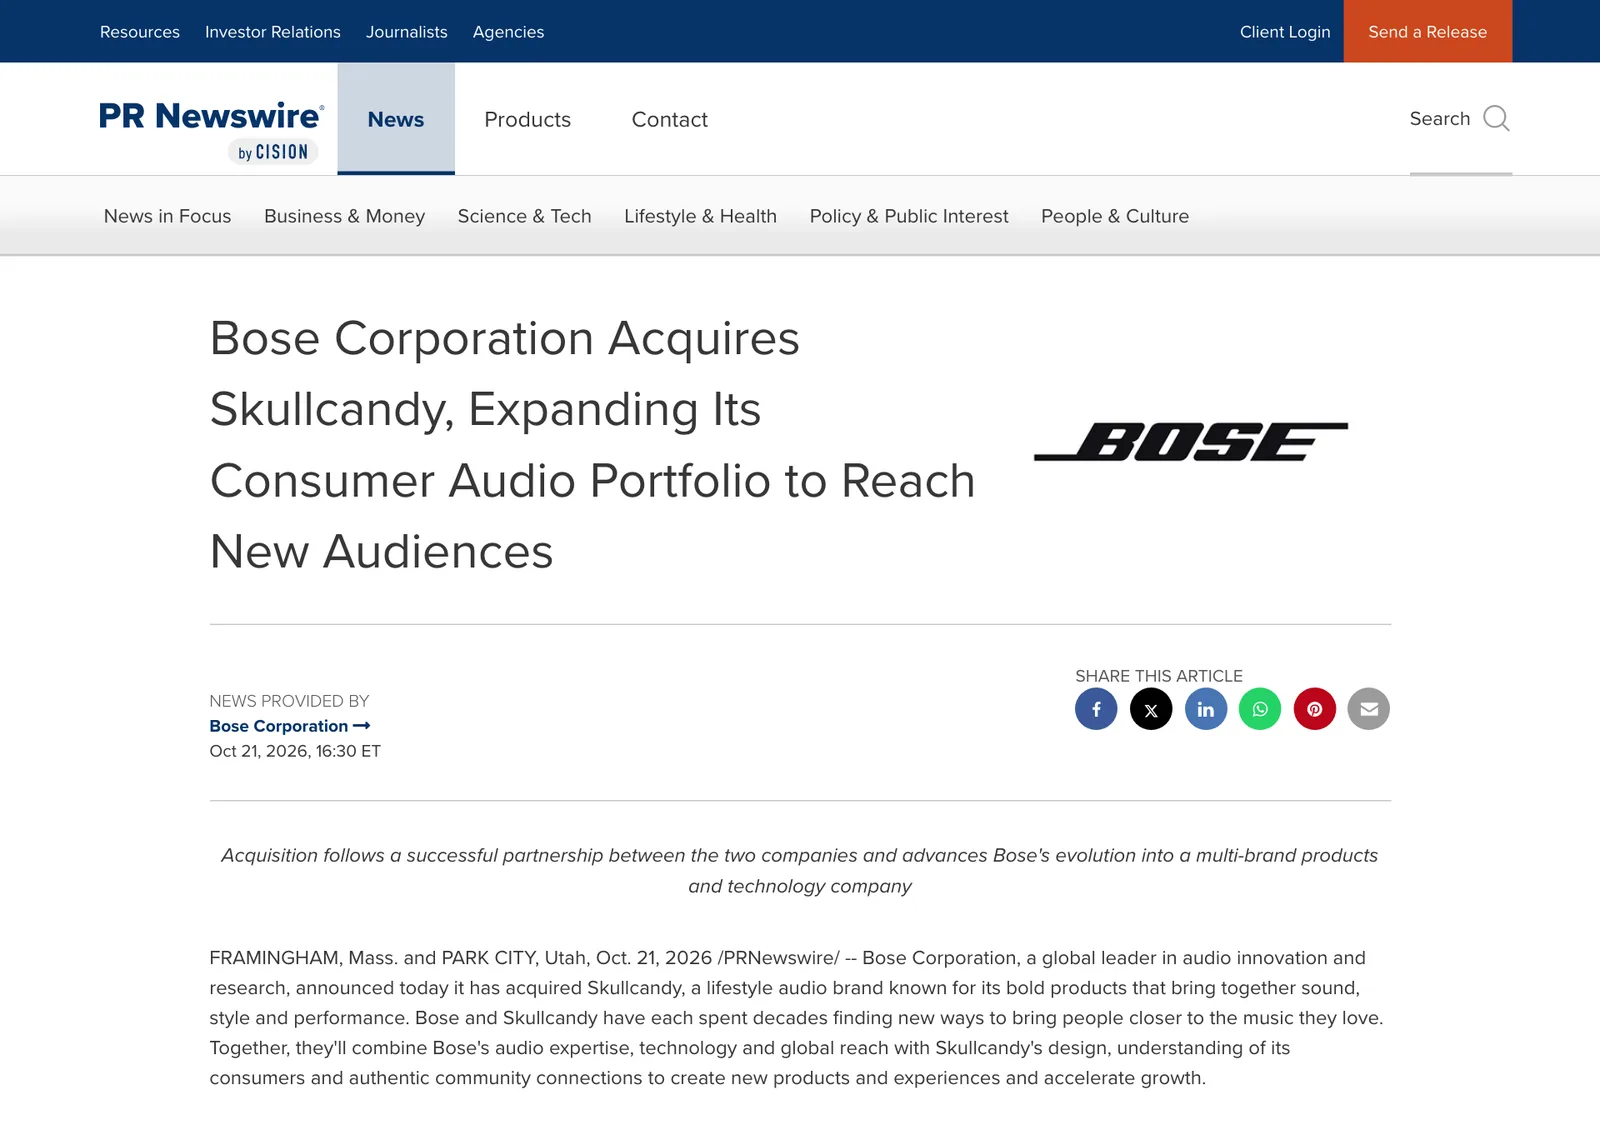Select Policy & Public Interest category

coord(909,216)
